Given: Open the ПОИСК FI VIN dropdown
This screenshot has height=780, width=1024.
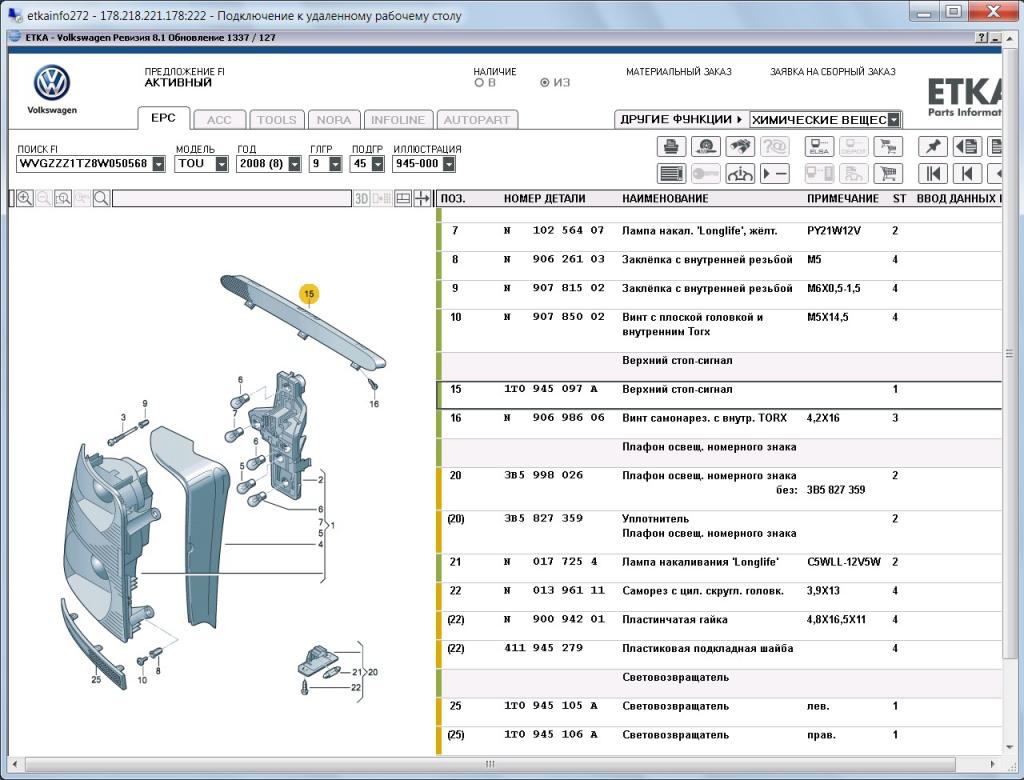Looking at the screenshot, I should click(159, 164).
